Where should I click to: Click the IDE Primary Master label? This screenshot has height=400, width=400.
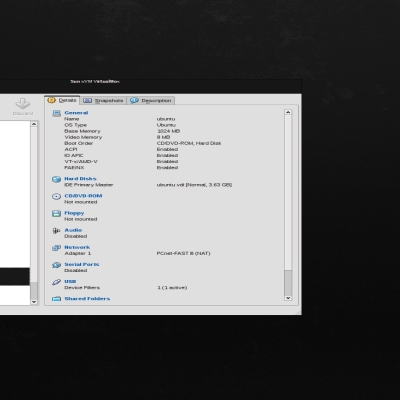89,185
